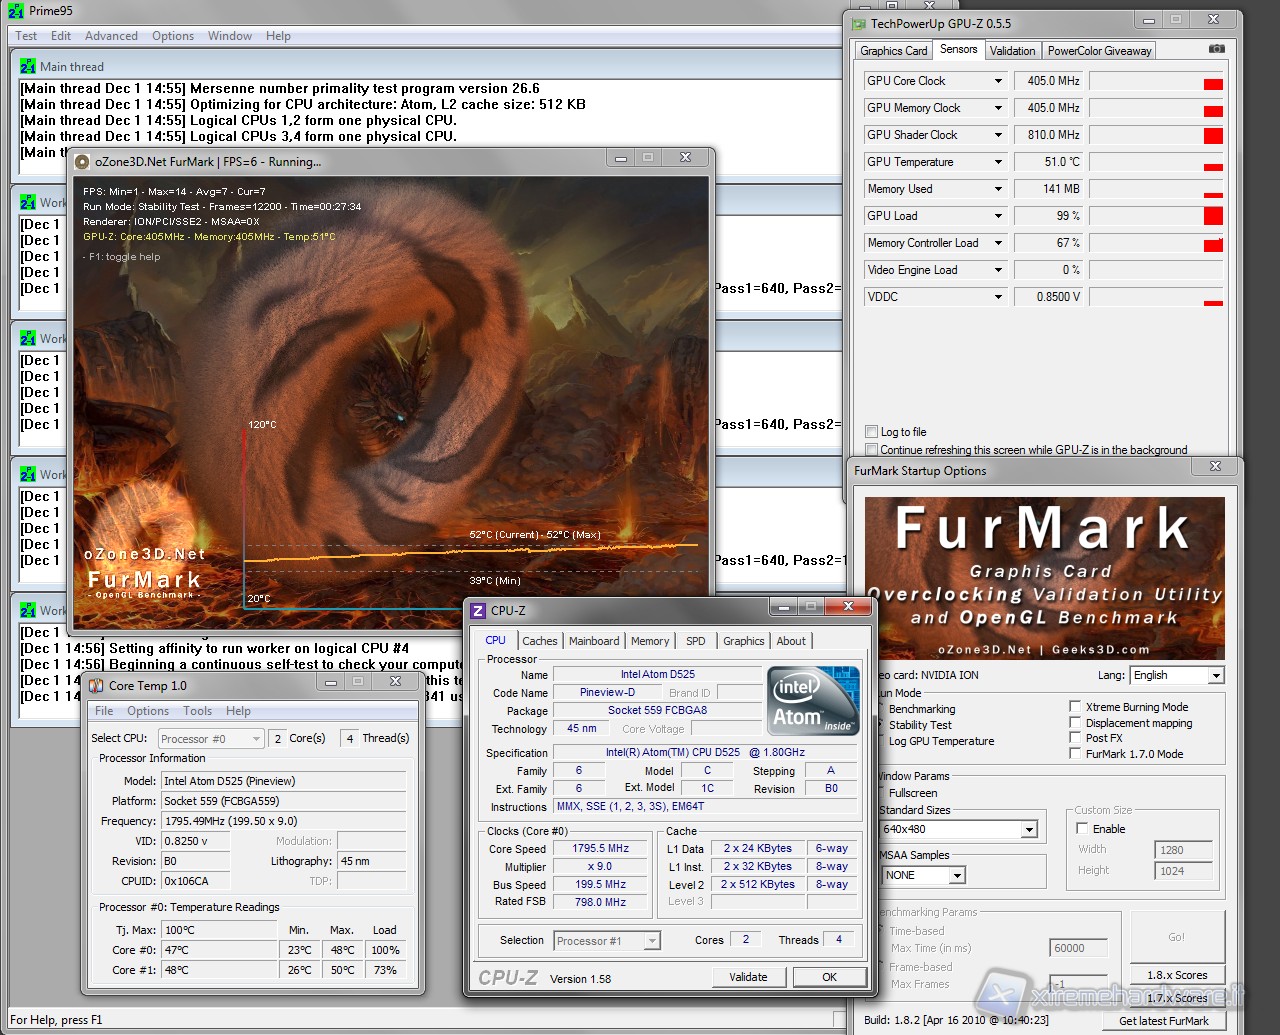1280x1035 pixels.
Task: Click the Core Temp thermometer icon
Action: pyautogui.click(x=97, y=686)
